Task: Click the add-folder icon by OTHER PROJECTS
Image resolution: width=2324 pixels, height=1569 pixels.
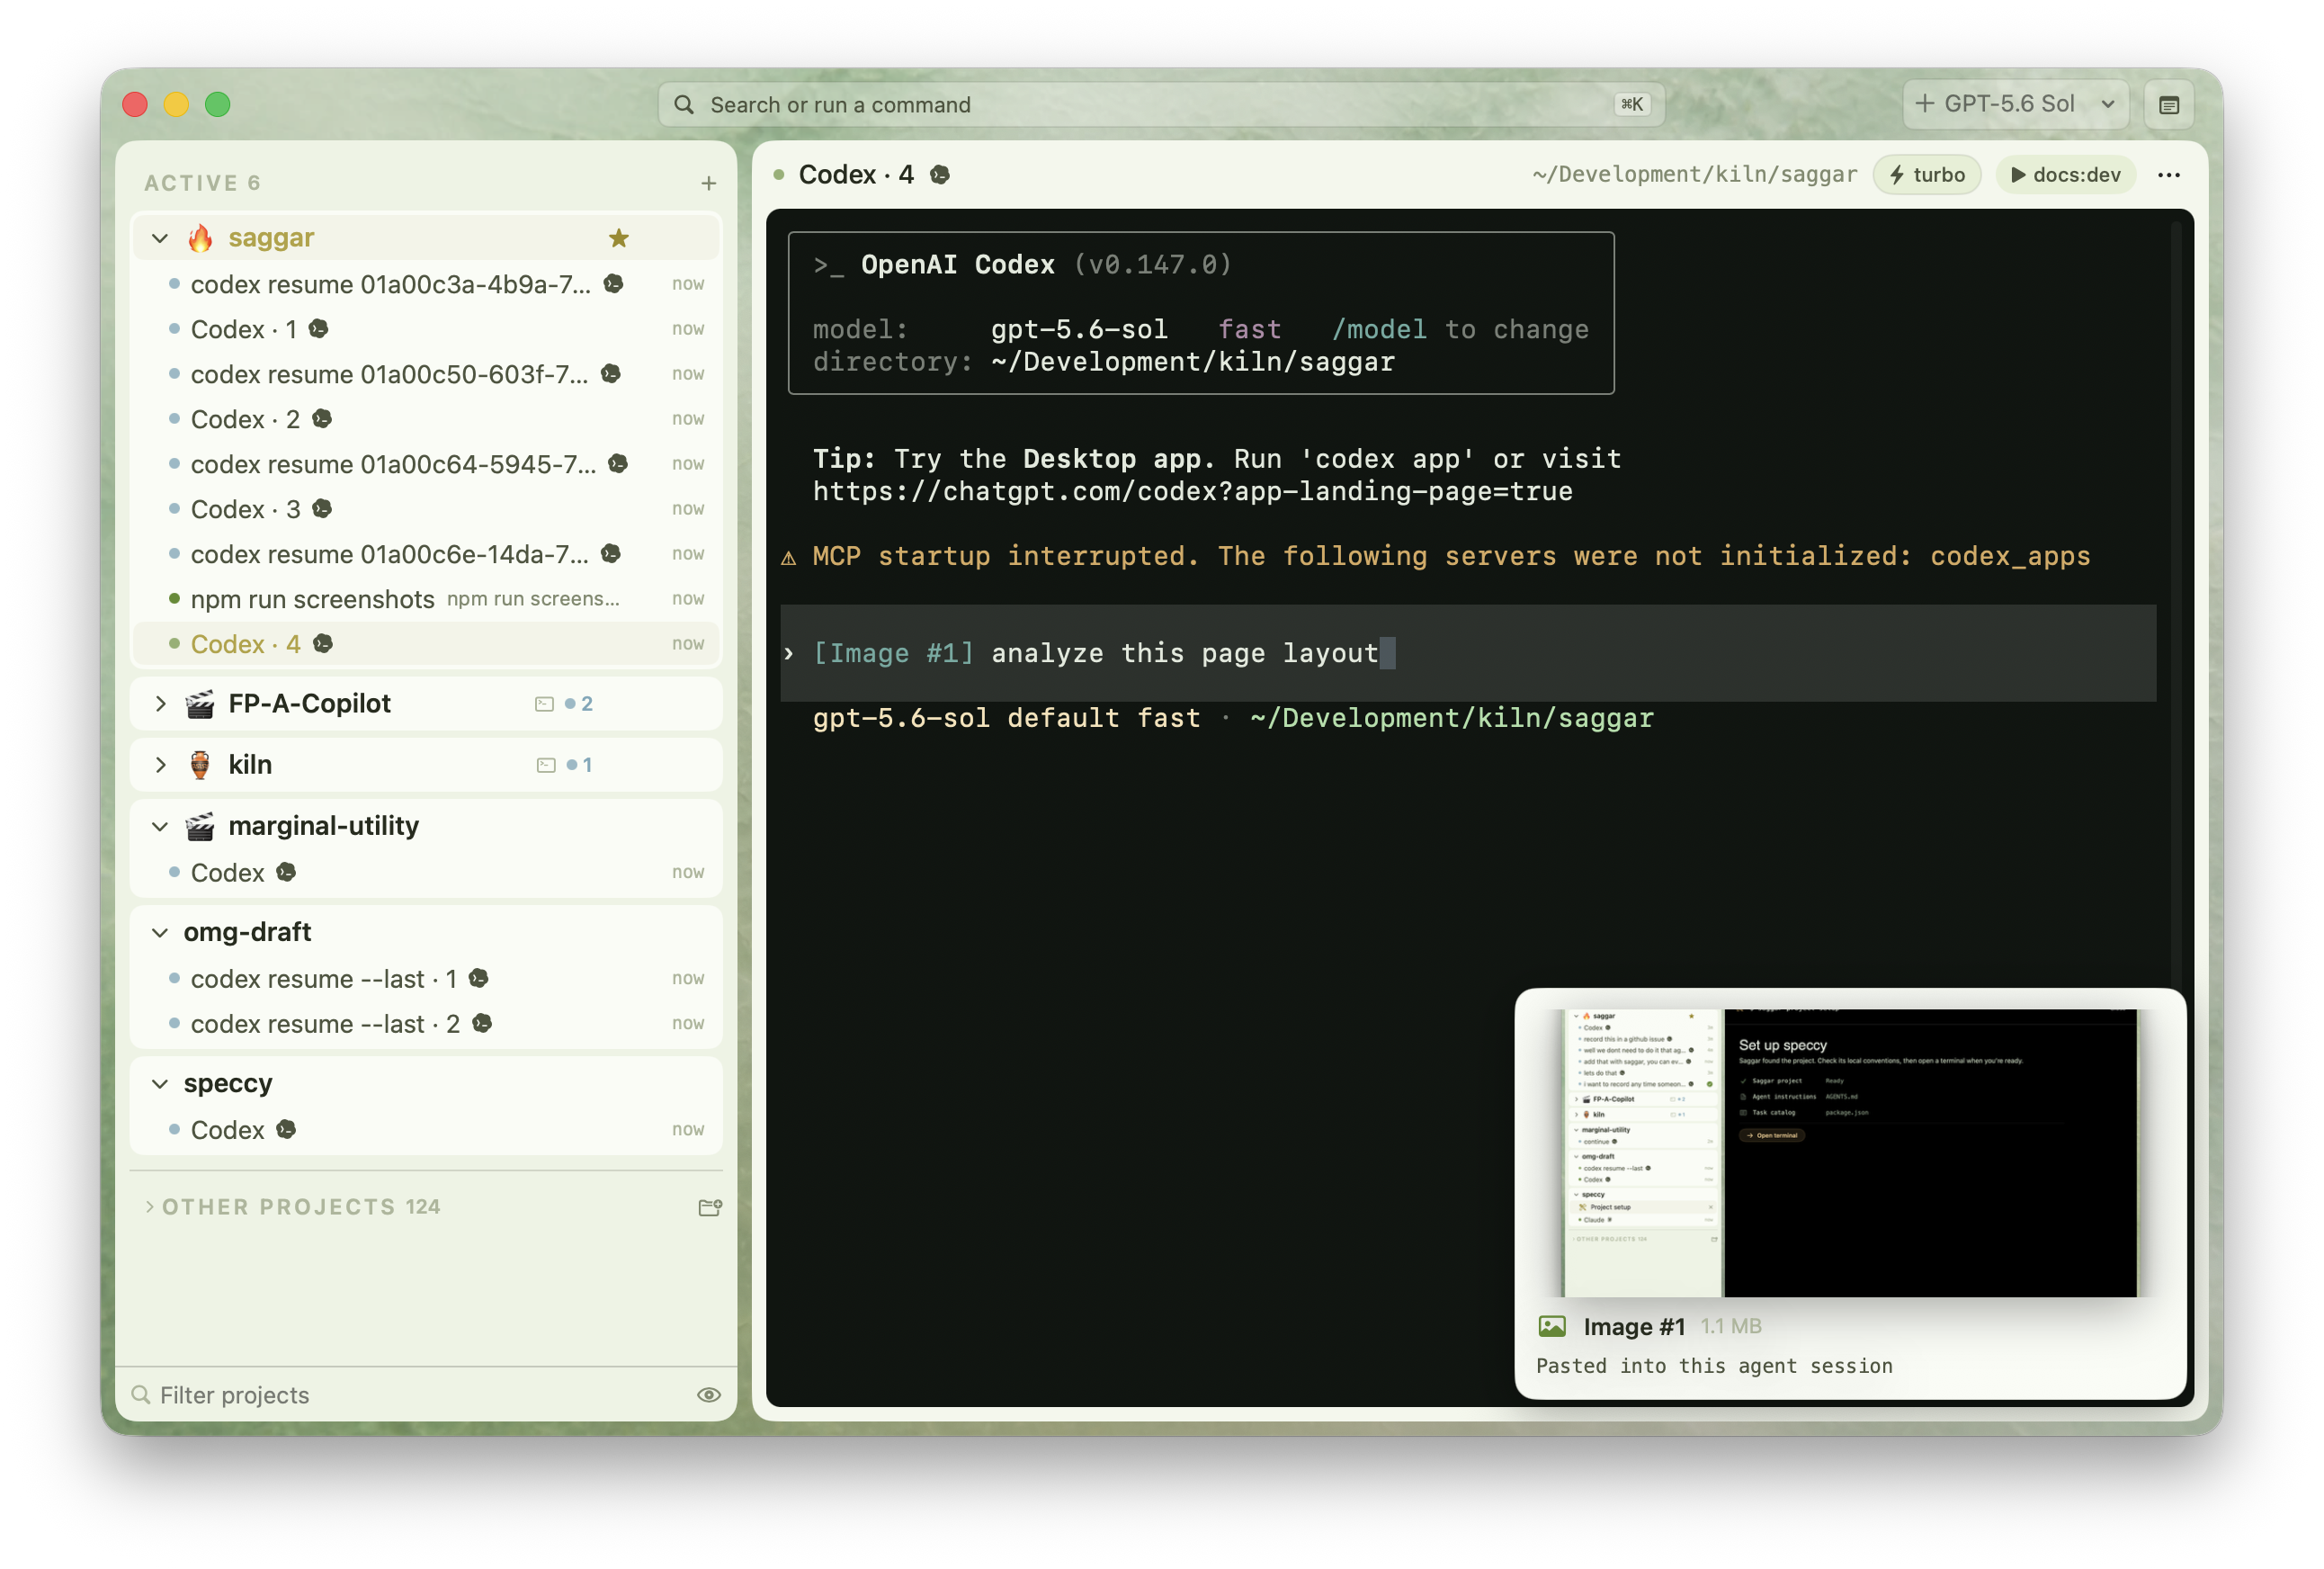Action: 710,1208
